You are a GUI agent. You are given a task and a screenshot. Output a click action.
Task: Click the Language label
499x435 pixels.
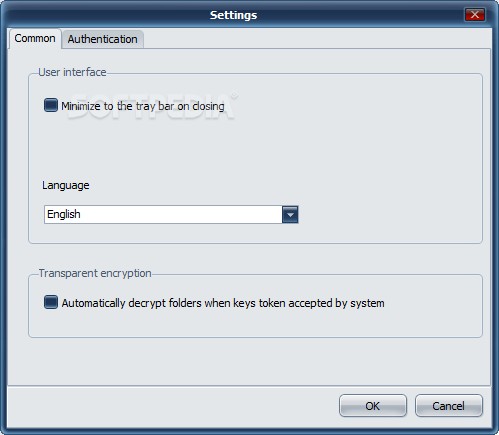(x=66, y=185)
